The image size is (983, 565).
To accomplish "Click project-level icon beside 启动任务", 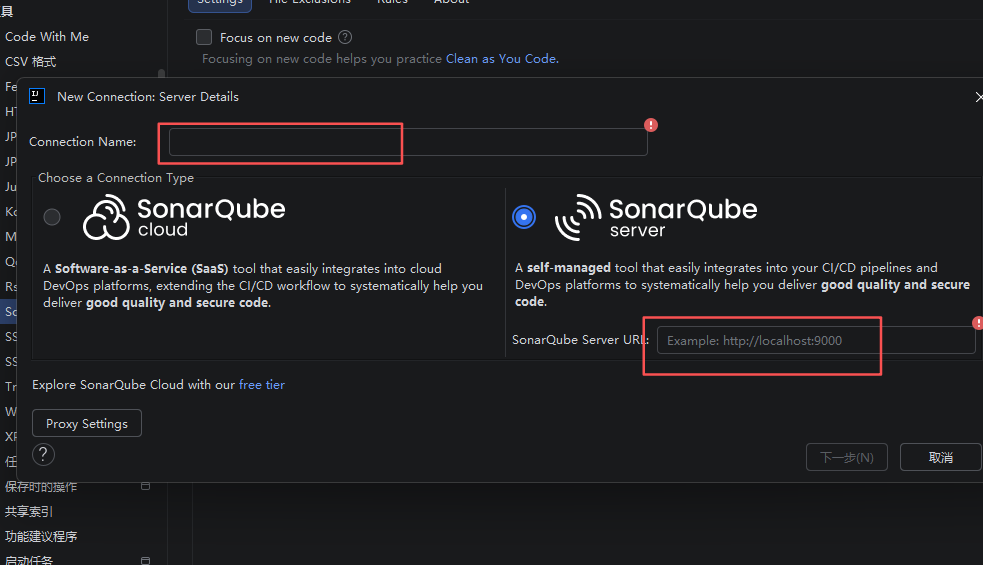I will 145,560.
